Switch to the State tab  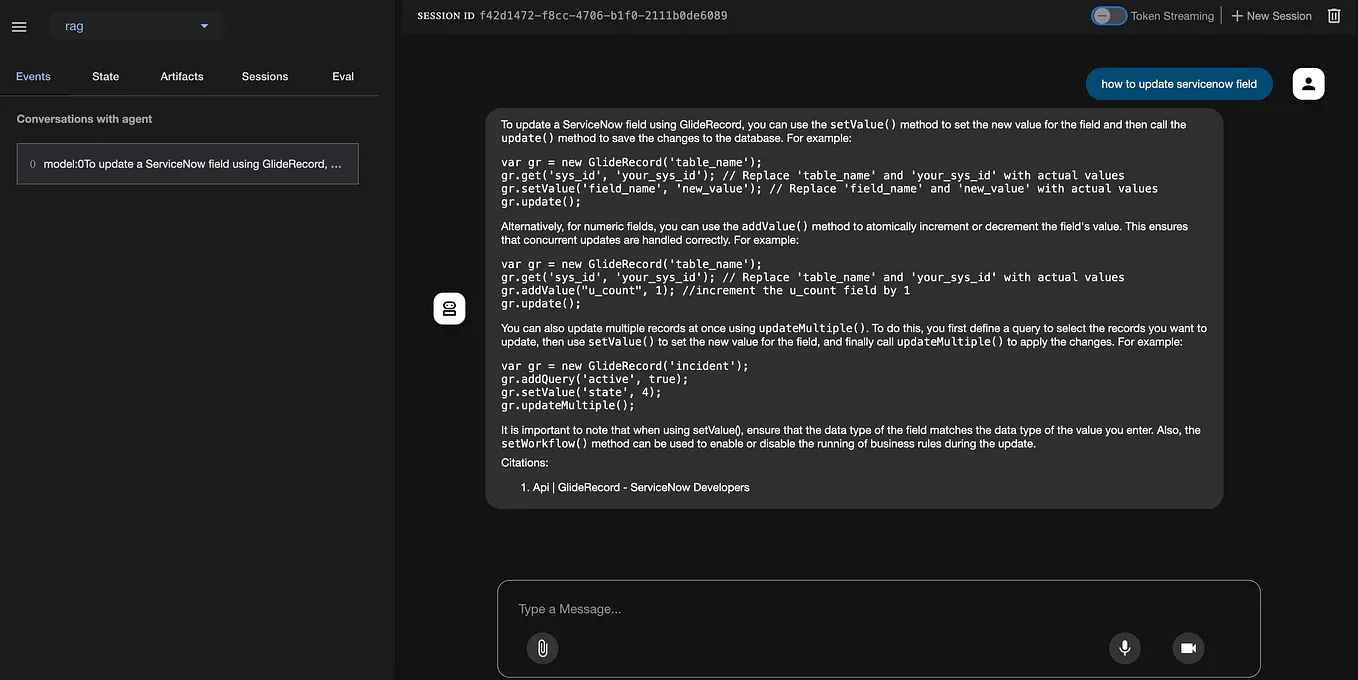pos(105,76)
